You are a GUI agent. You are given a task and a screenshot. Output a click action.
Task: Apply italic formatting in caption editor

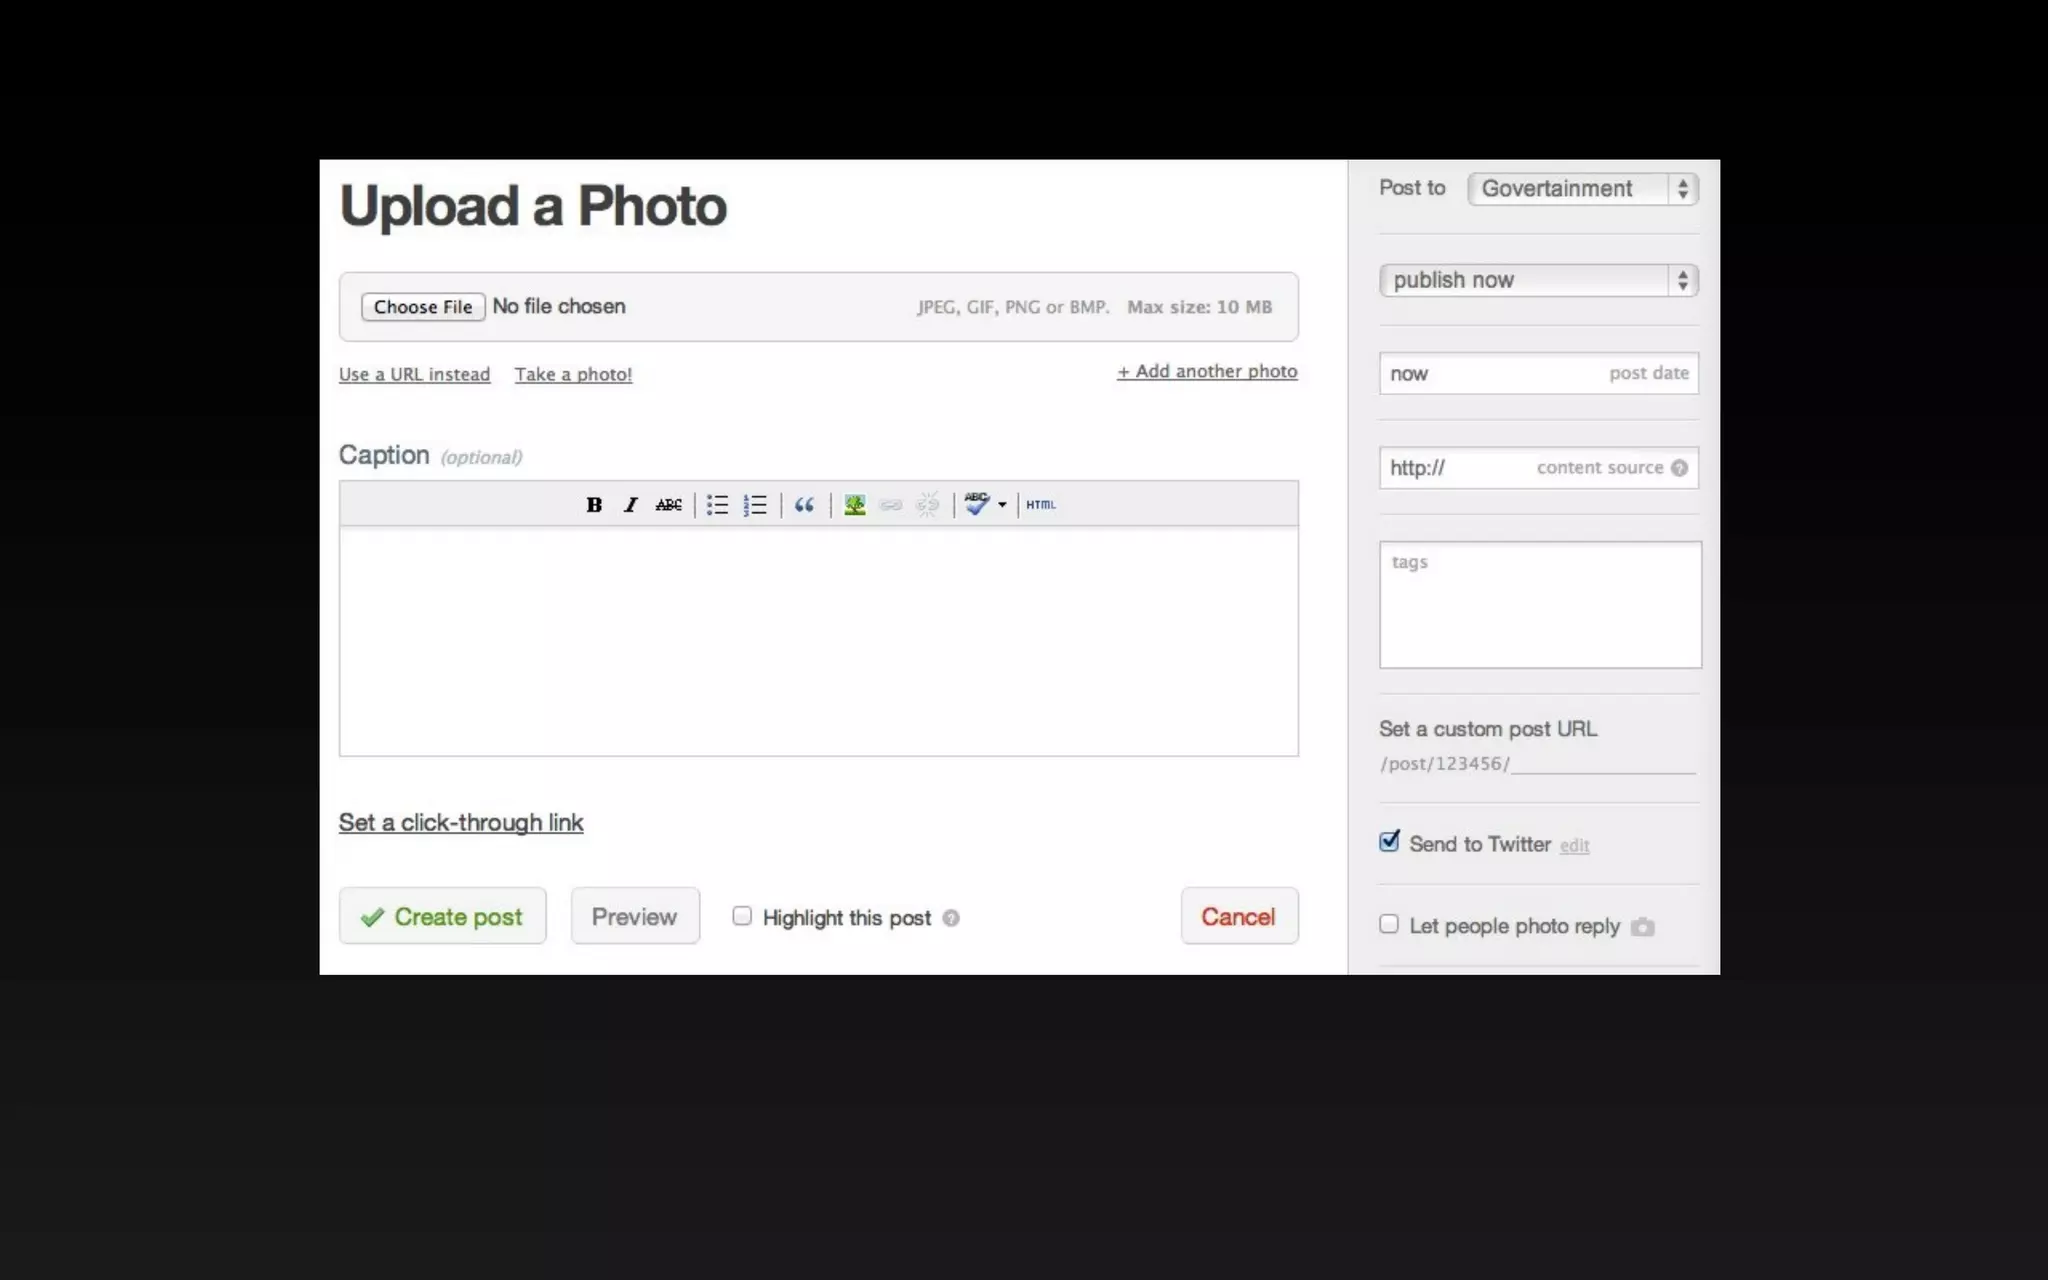coord(630,505)
